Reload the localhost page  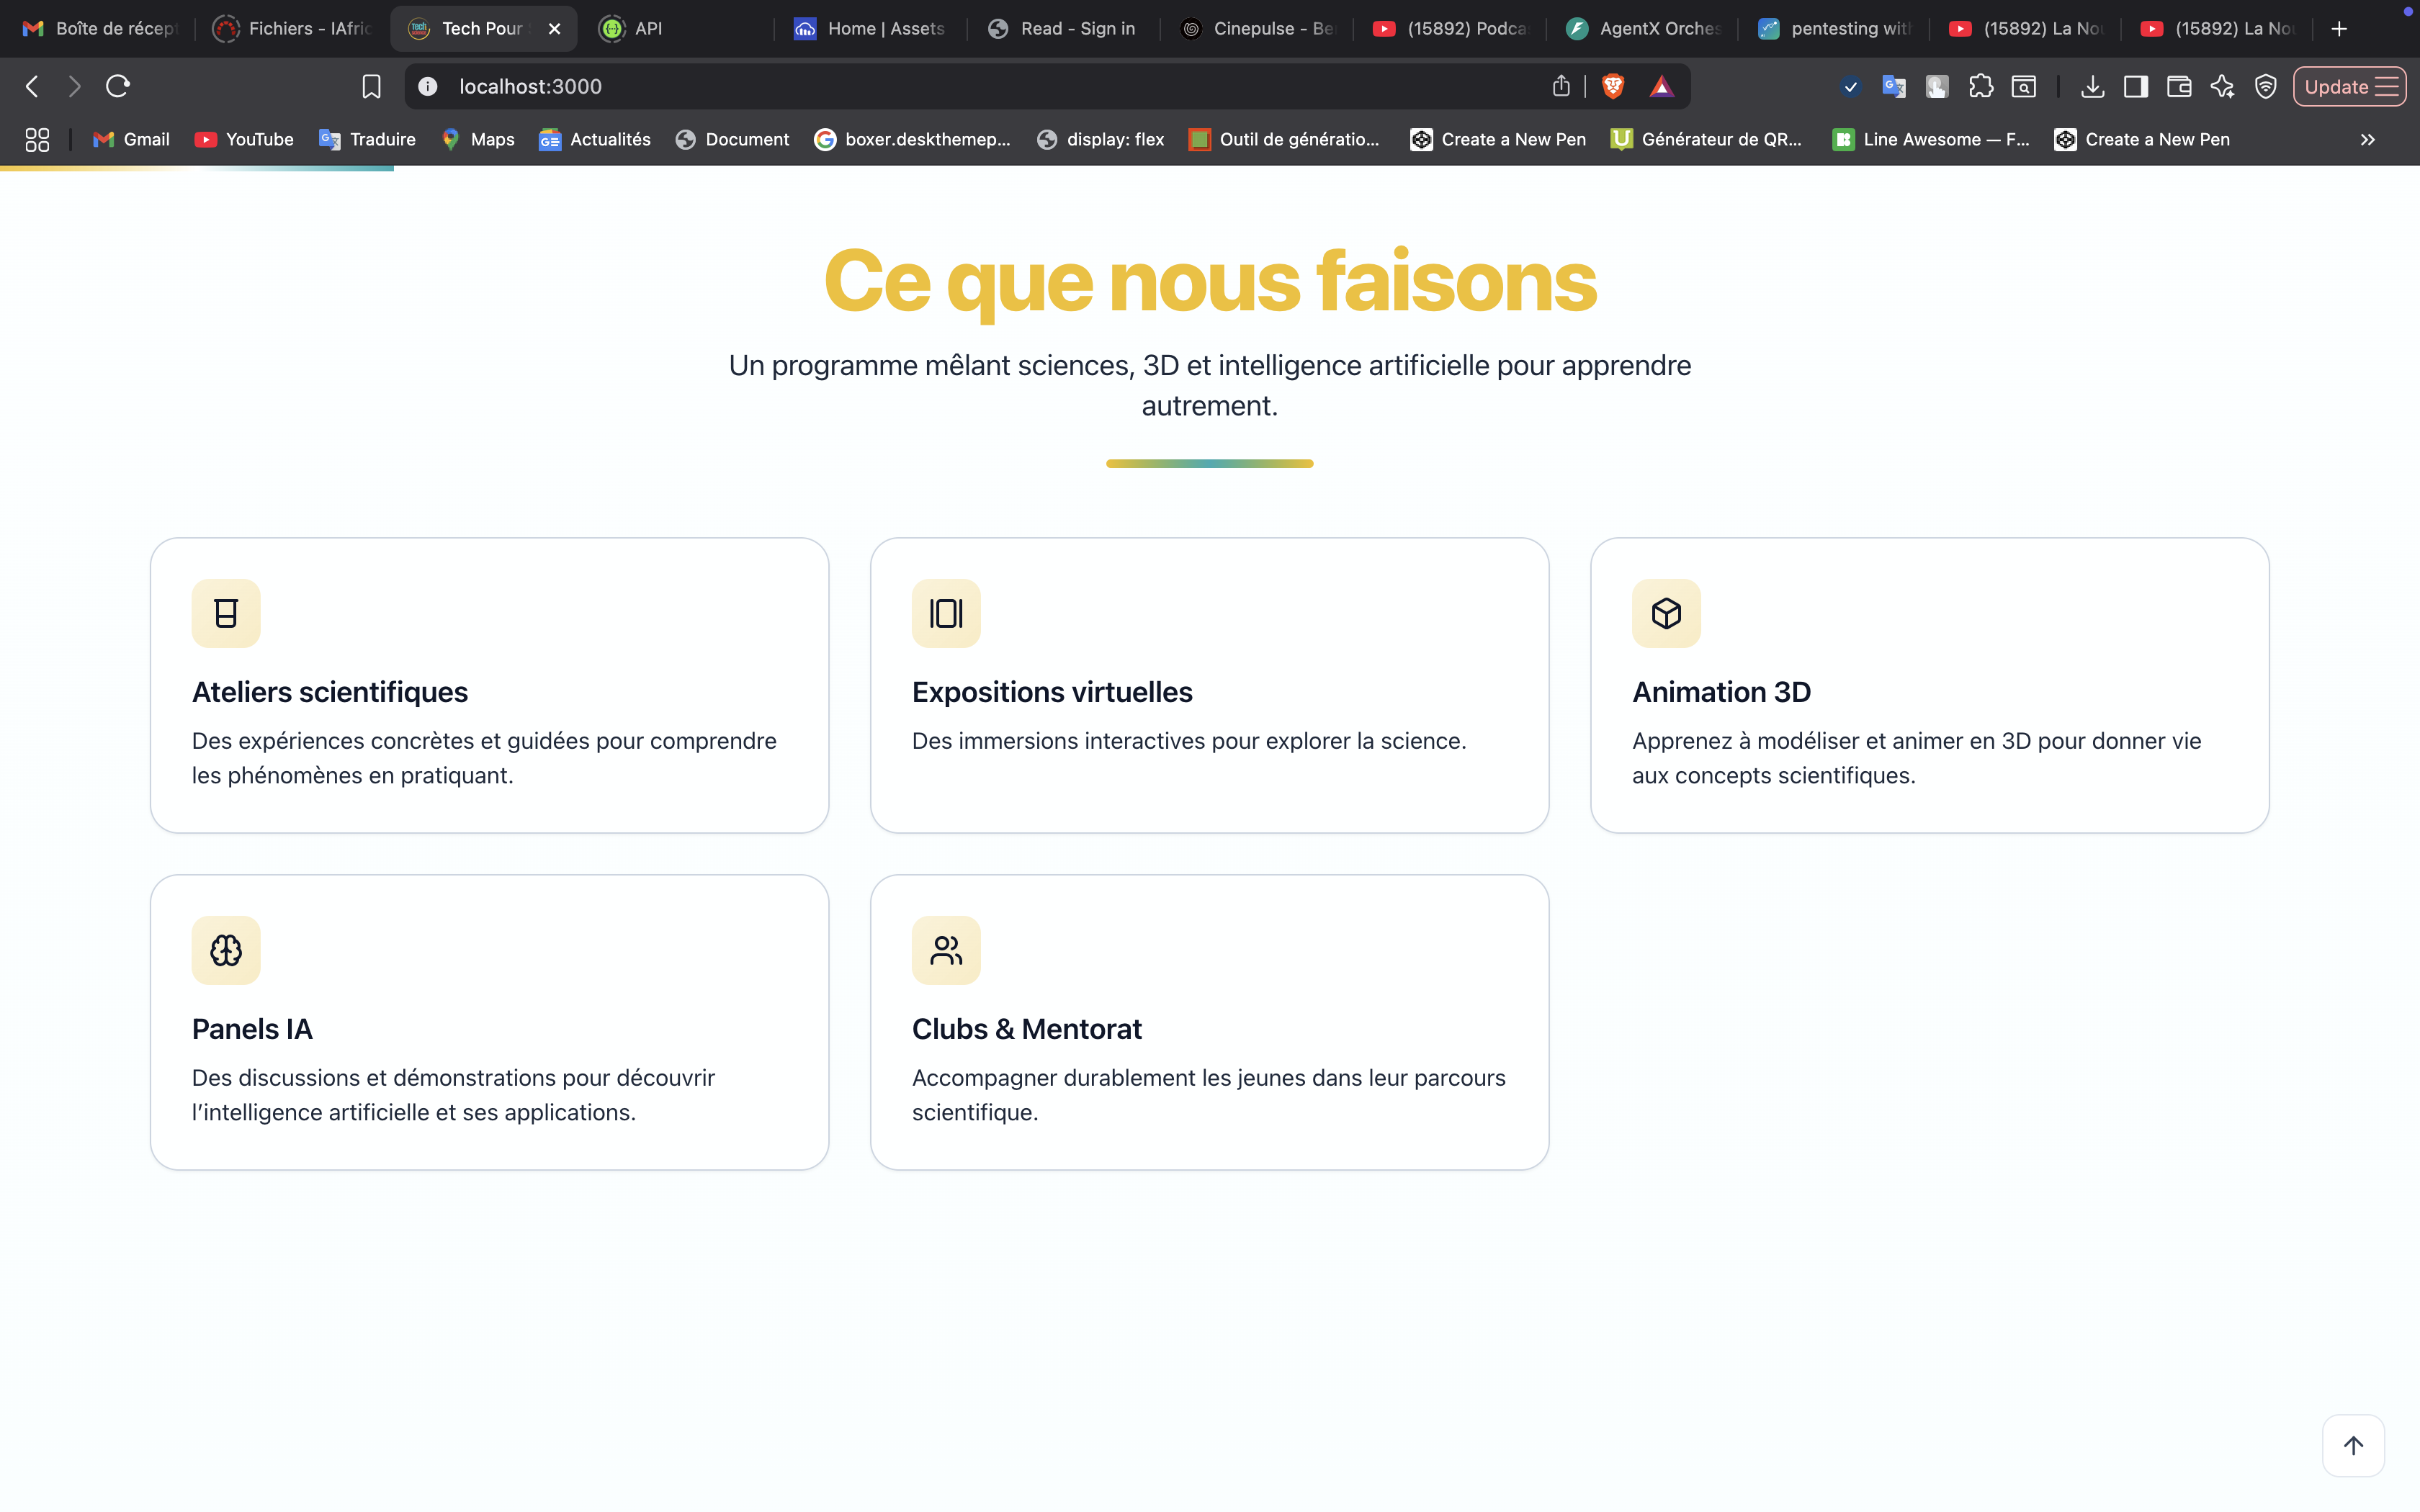(x=118, y=86)
